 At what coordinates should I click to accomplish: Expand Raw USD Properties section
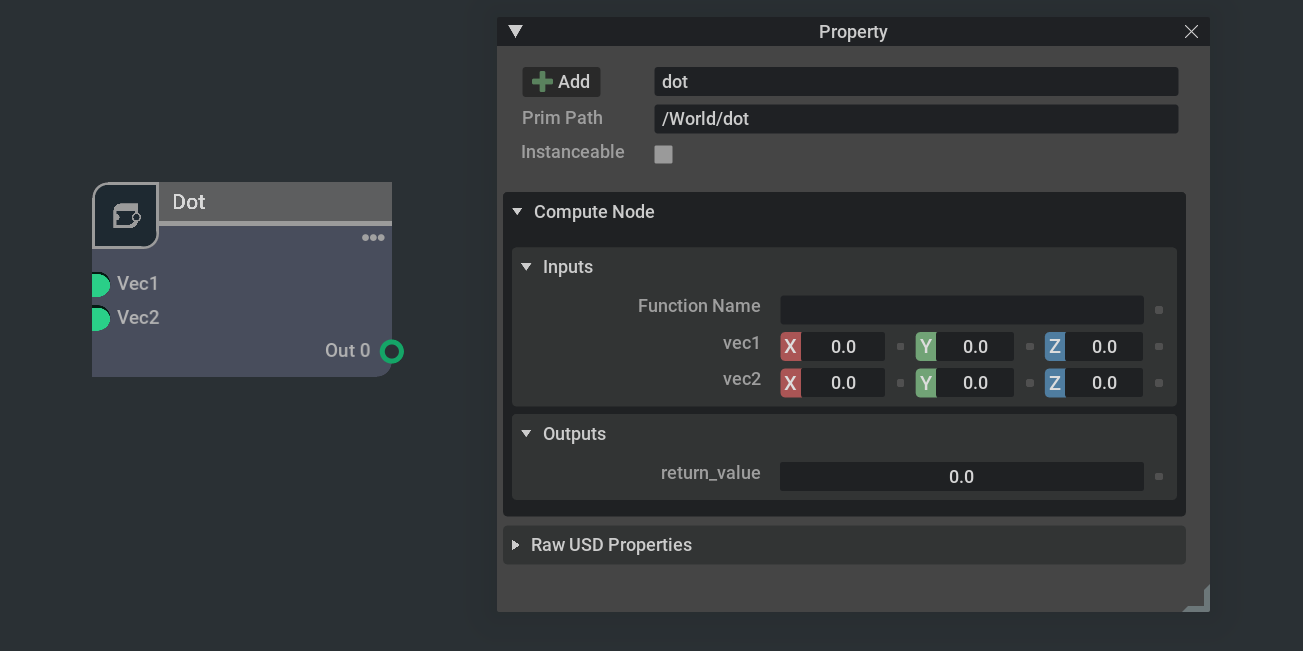coord(516,545)
